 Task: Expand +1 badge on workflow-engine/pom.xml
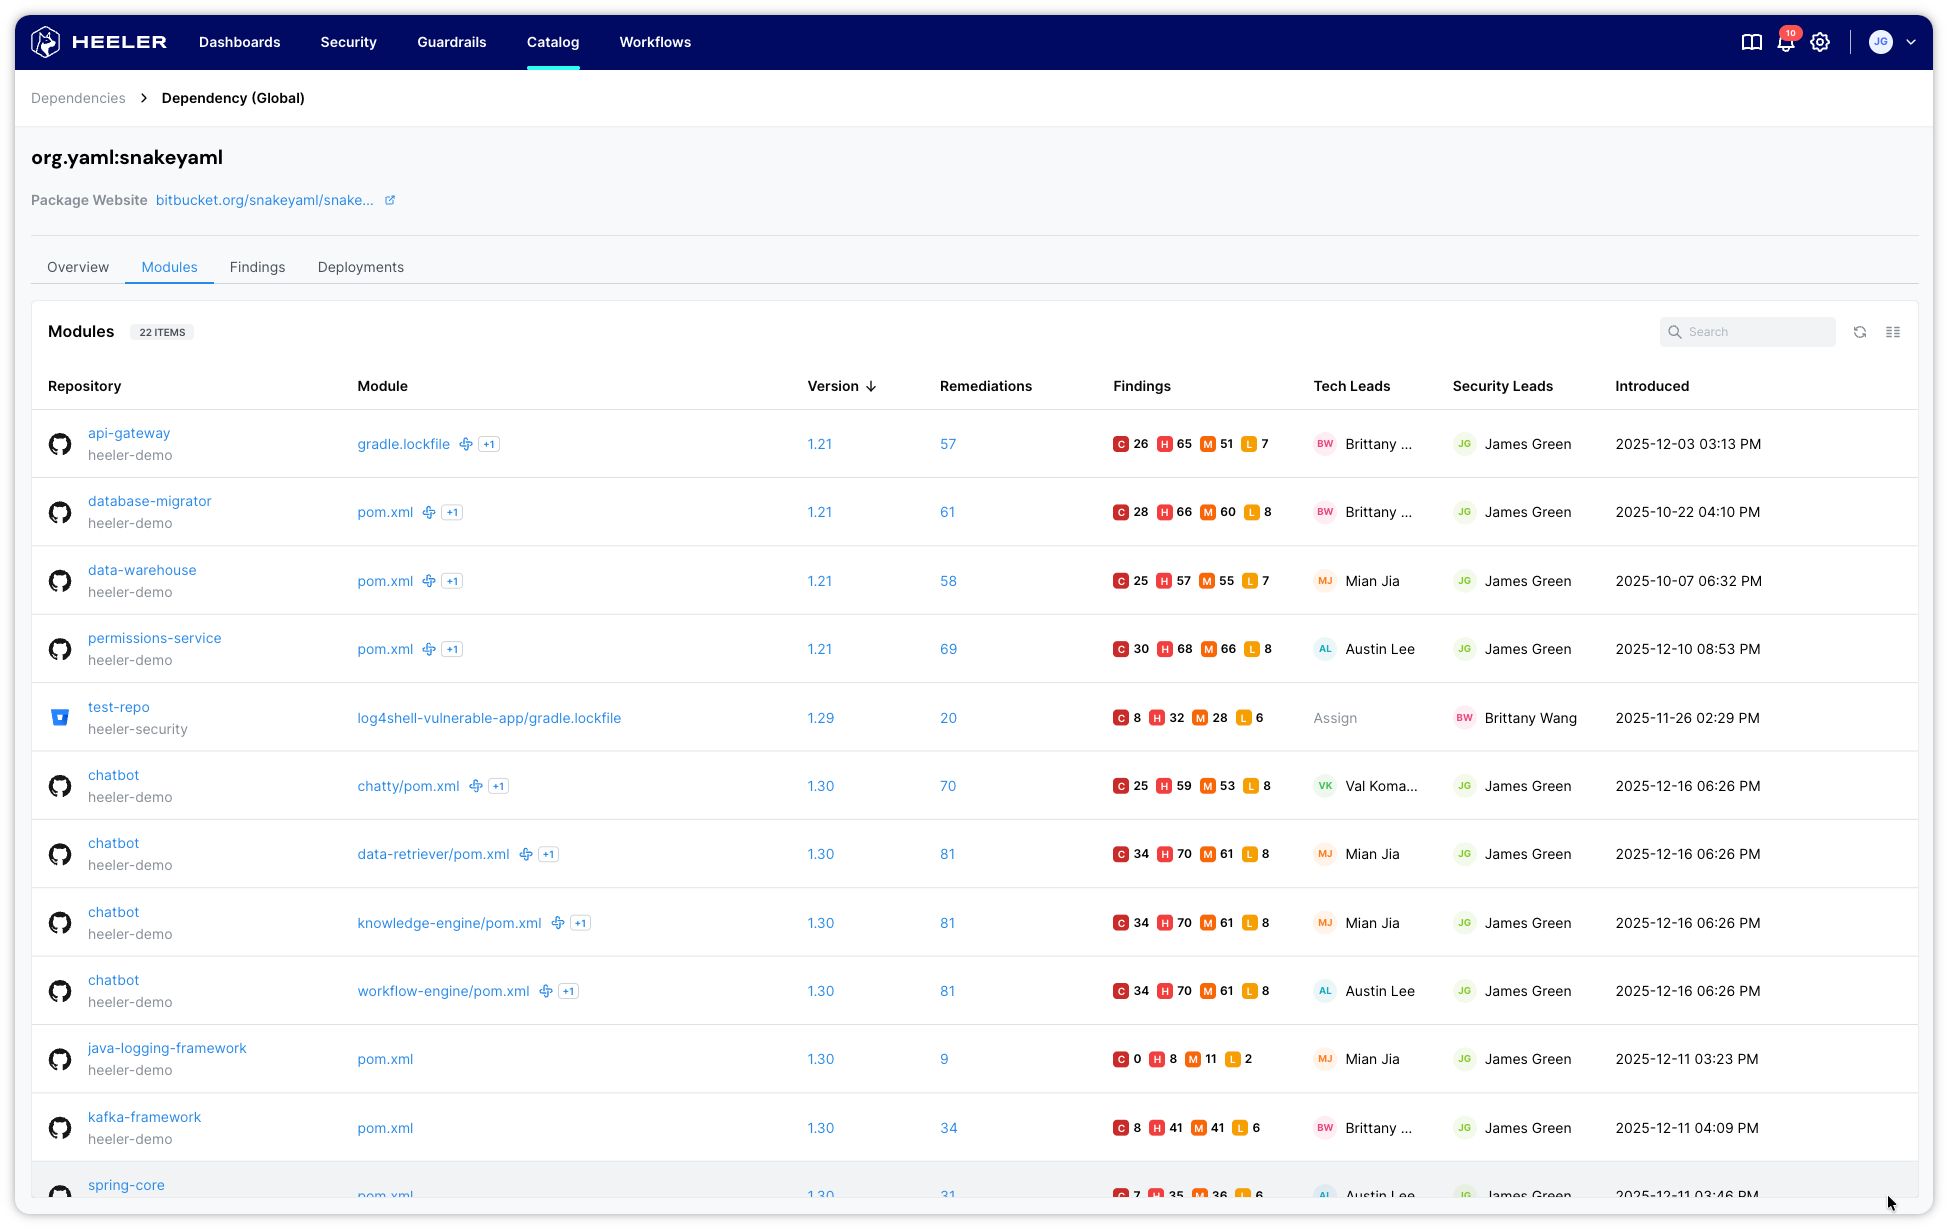tap(568, 991)
